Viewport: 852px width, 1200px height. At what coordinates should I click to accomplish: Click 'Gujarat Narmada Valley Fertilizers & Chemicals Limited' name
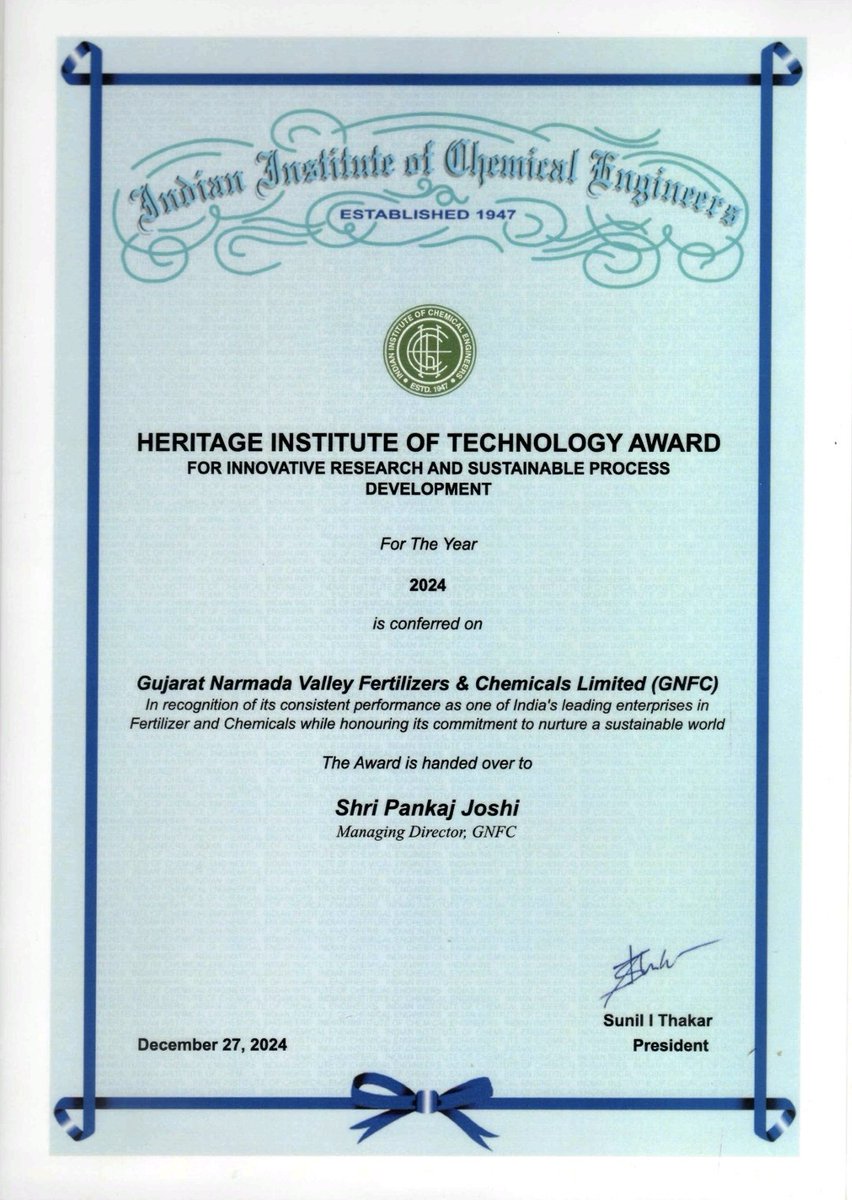tap(427, 683)
